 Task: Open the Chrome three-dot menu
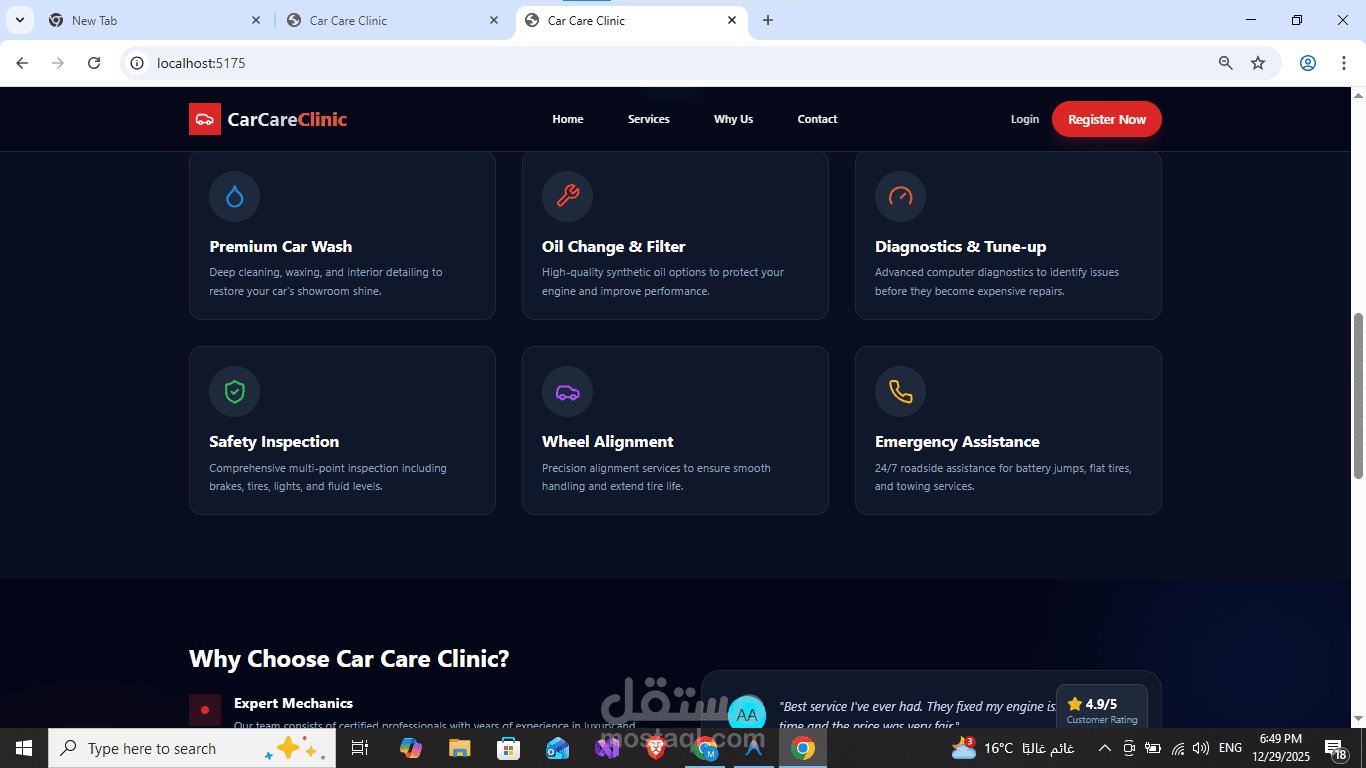(x=1344, y=63)
